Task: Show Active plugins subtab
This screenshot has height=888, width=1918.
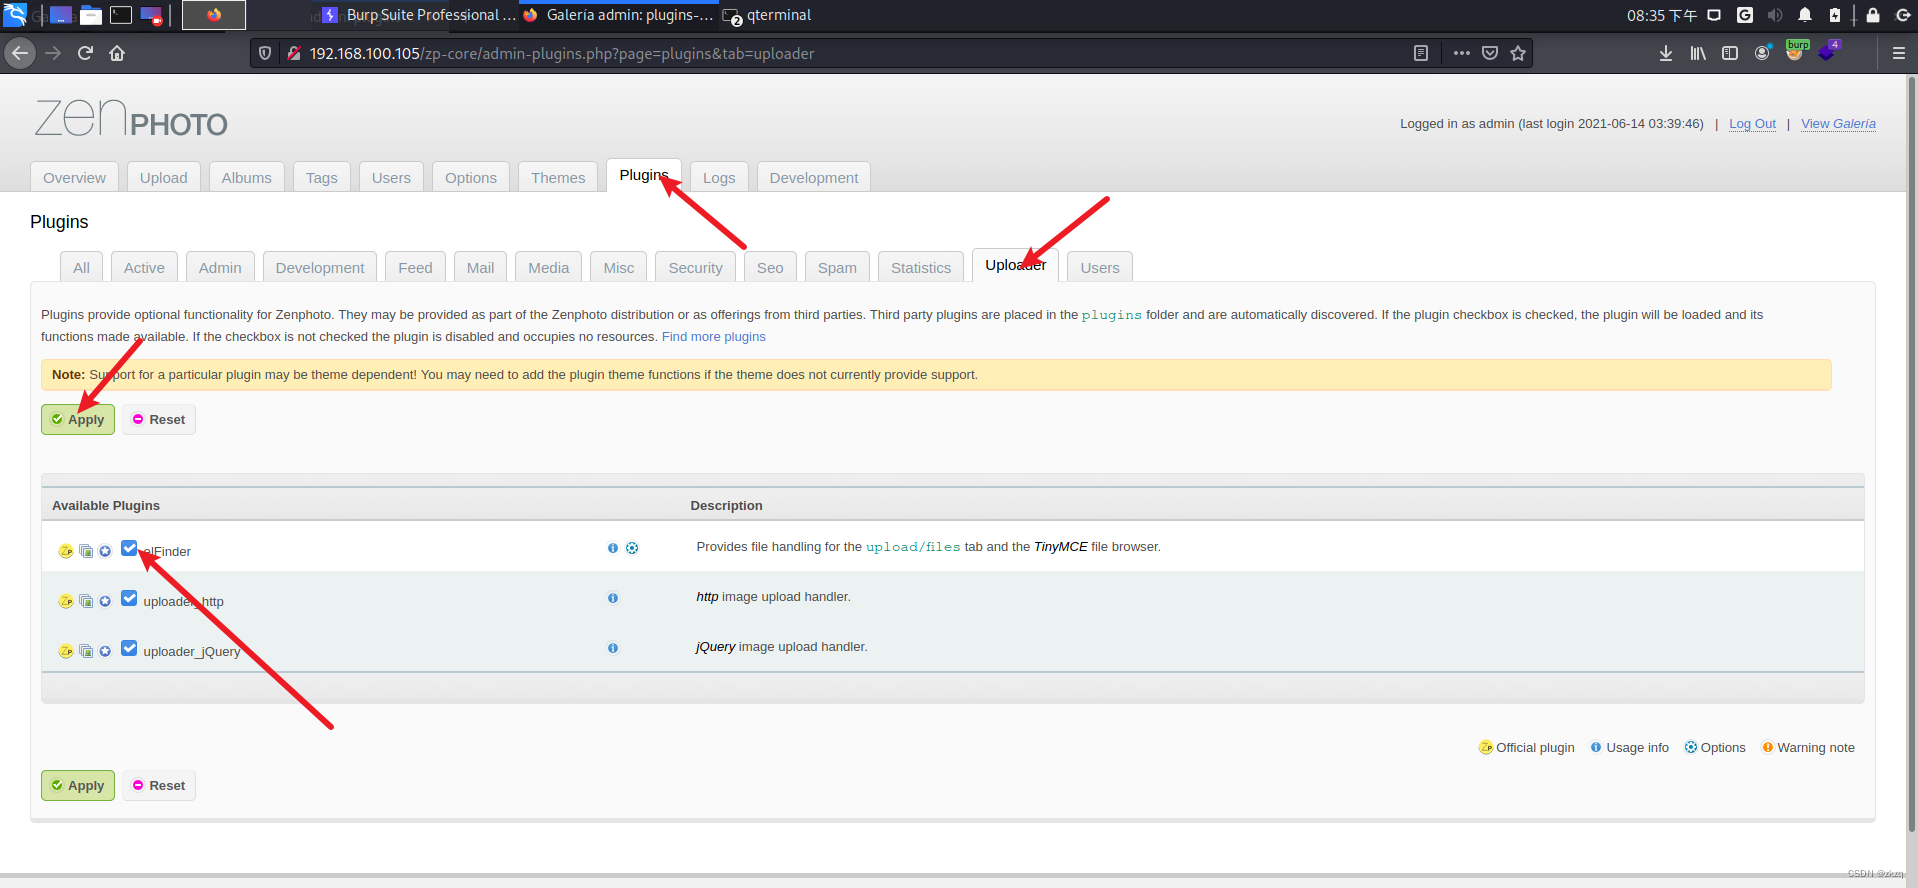Action: (145, 267)
